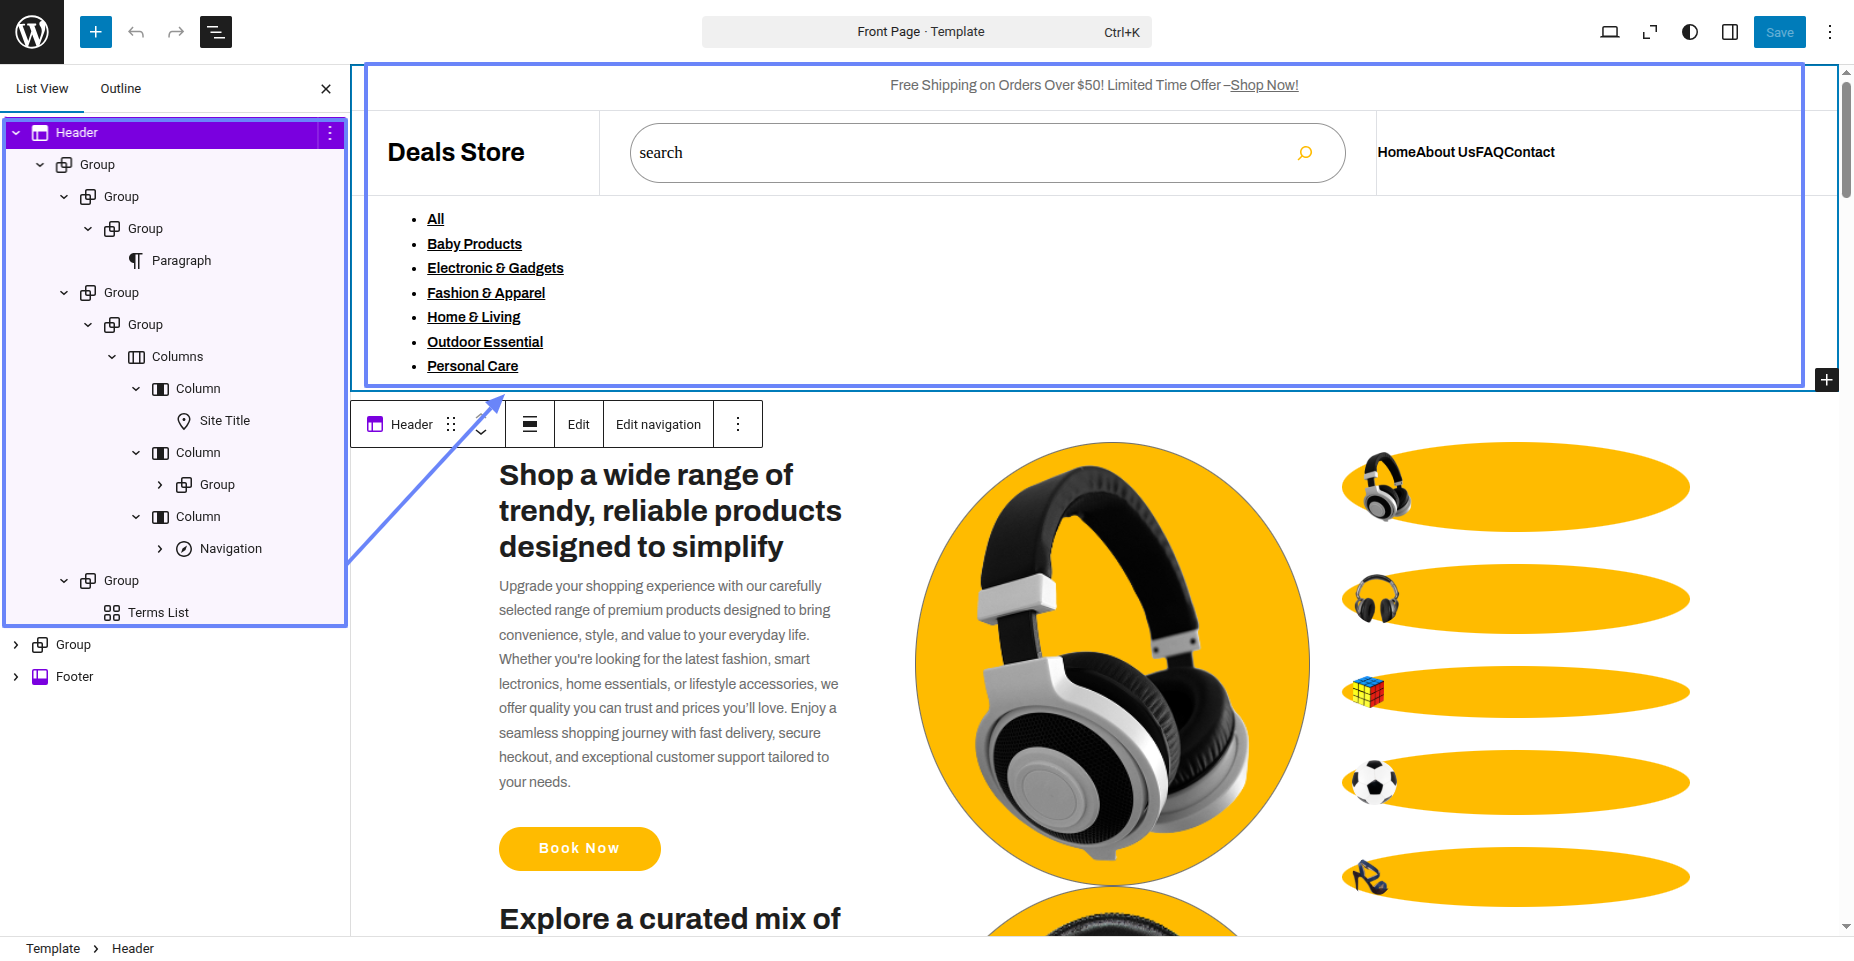Open the top bar Options menu
This screenshot has height=961, width=1854.
point(1830,32)
